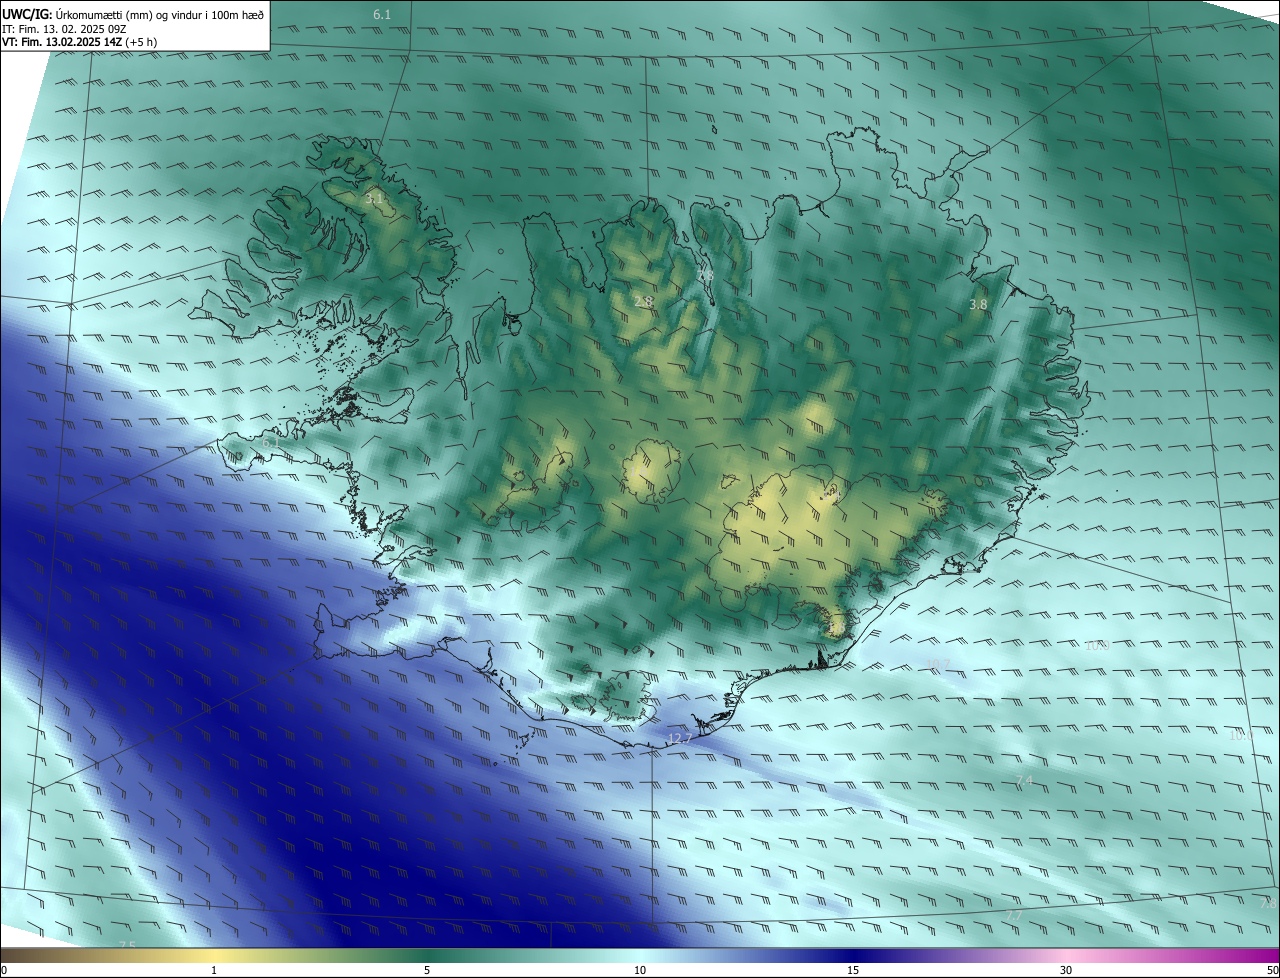Click the 3.1 value label on the Westfjords

tap(374, 199)
